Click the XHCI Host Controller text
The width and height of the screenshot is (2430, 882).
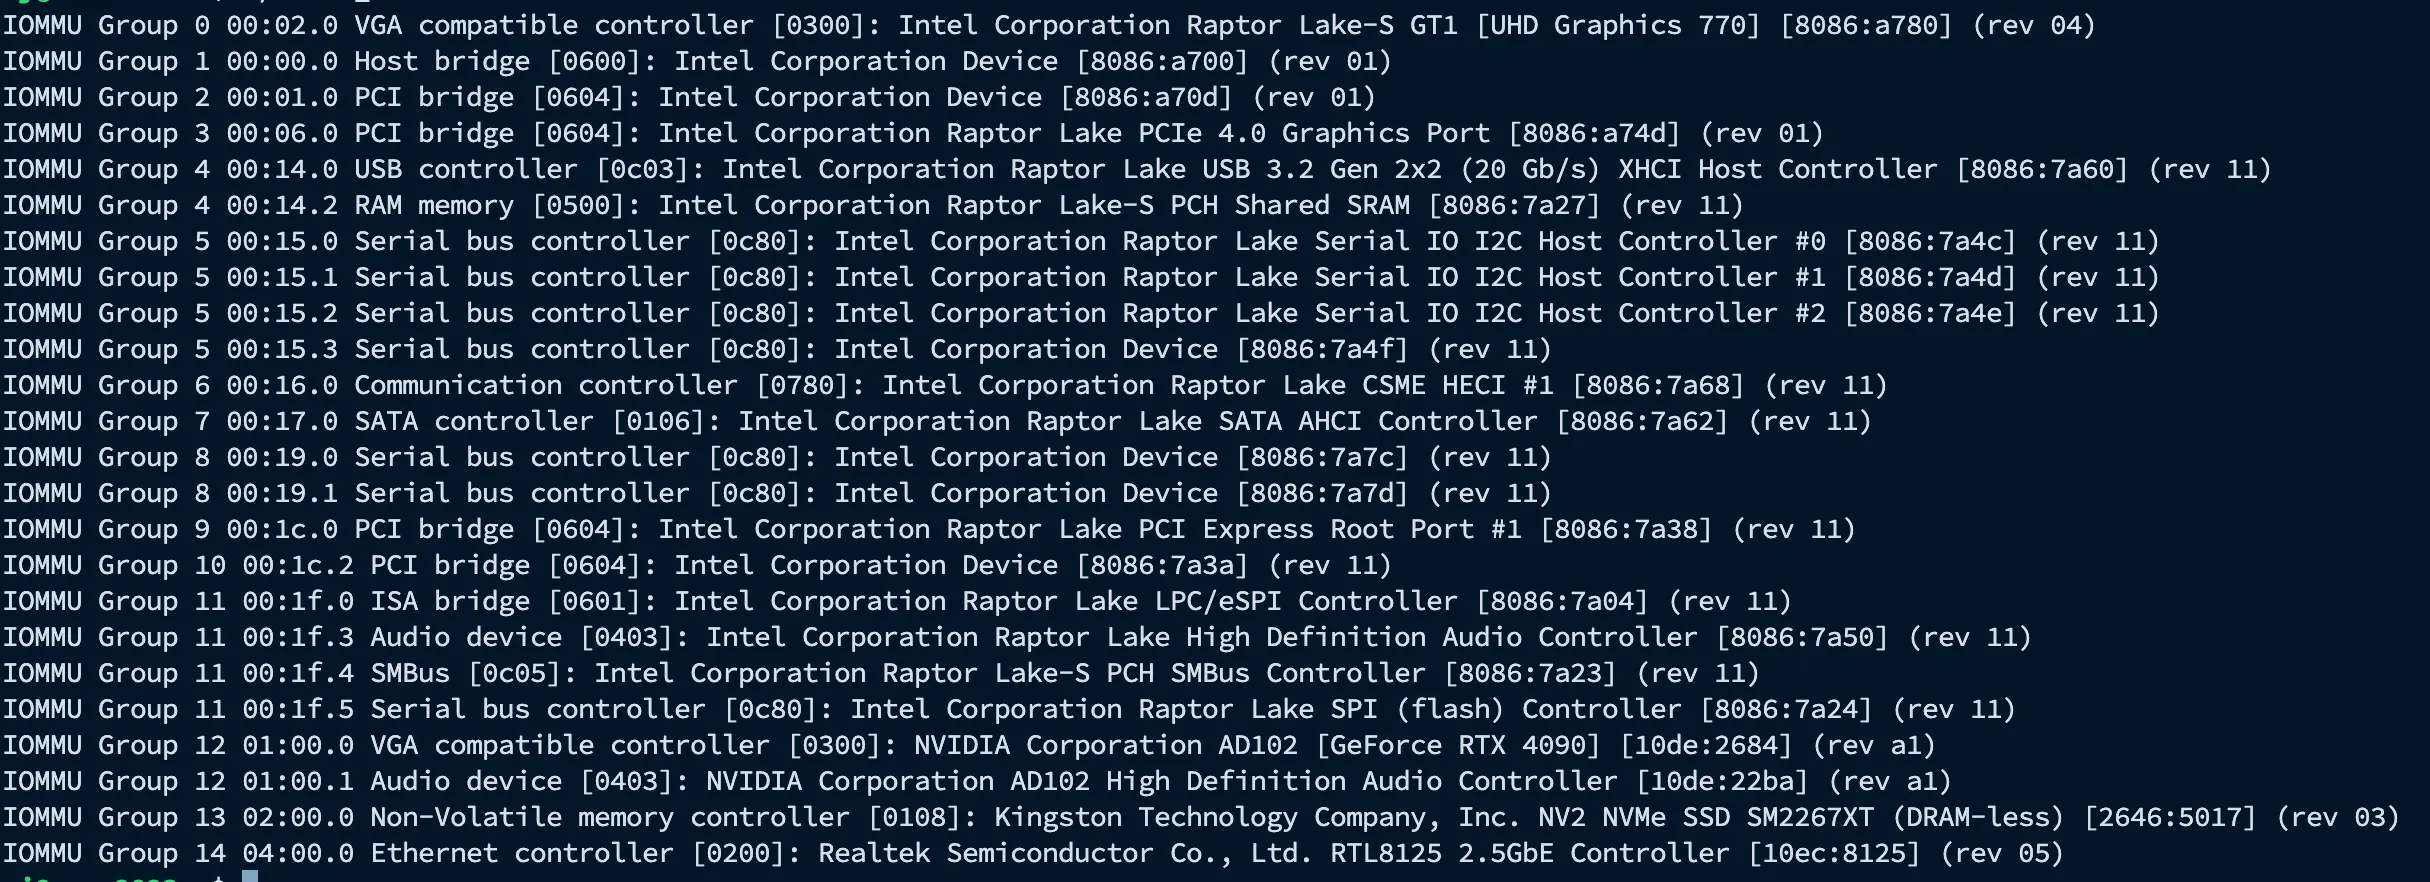tap(1778, 170)
